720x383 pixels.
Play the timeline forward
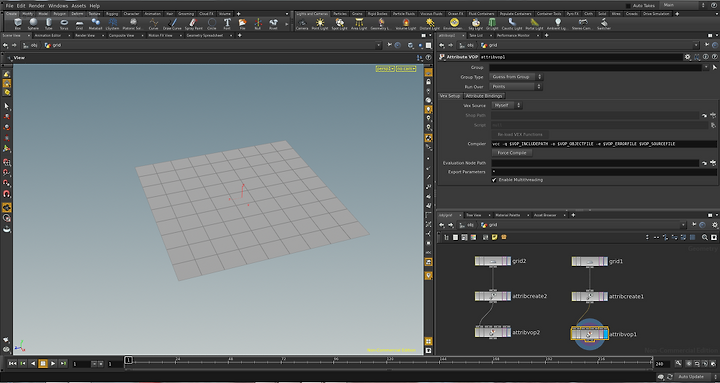coord(53,363)
